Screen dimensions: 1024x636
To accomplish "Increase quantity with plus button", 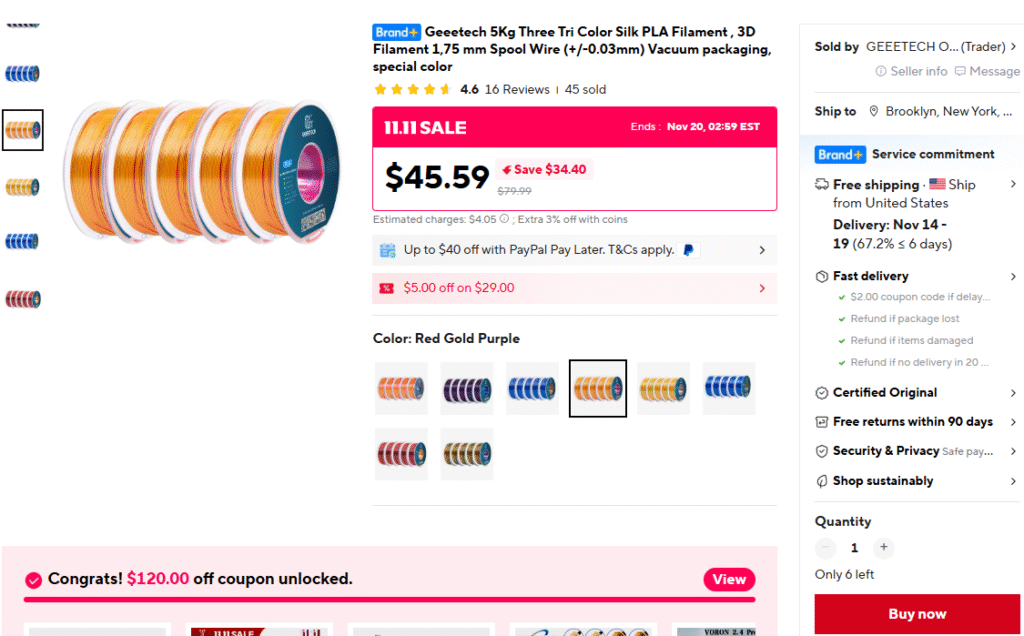I will coord(883,548).
